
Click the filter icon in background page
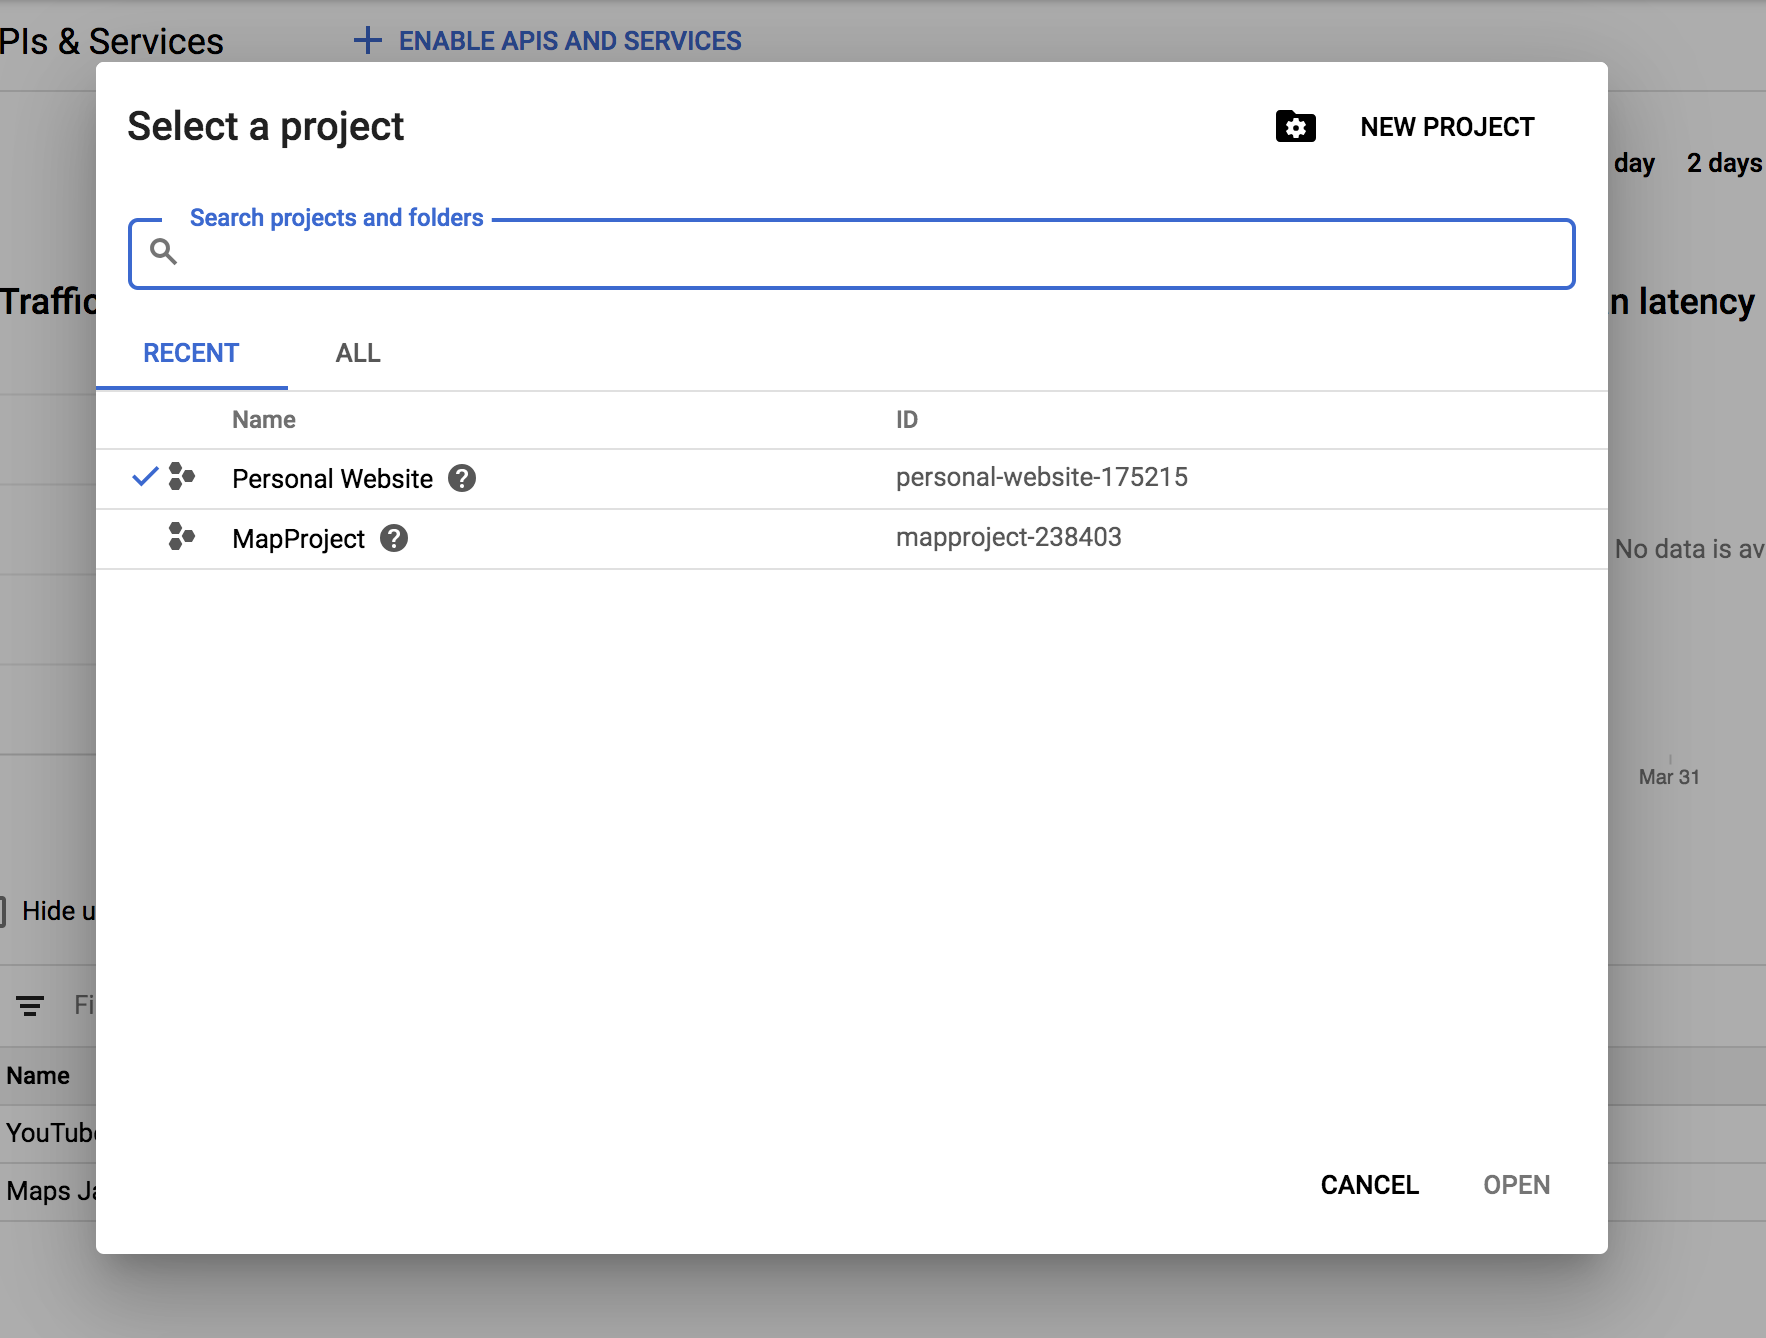(x=30, y=1006)
